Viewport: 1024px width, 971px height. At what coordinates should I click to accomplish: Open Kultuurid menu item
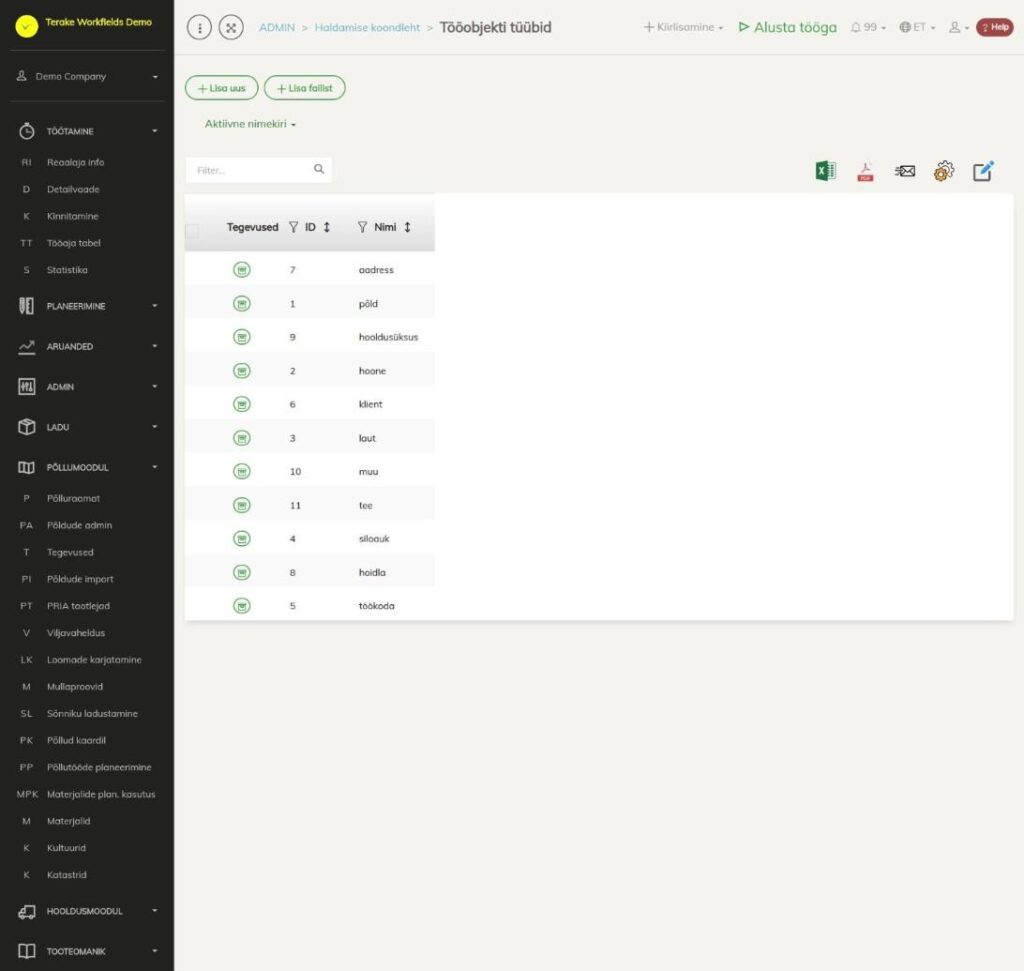coord(66,848)
